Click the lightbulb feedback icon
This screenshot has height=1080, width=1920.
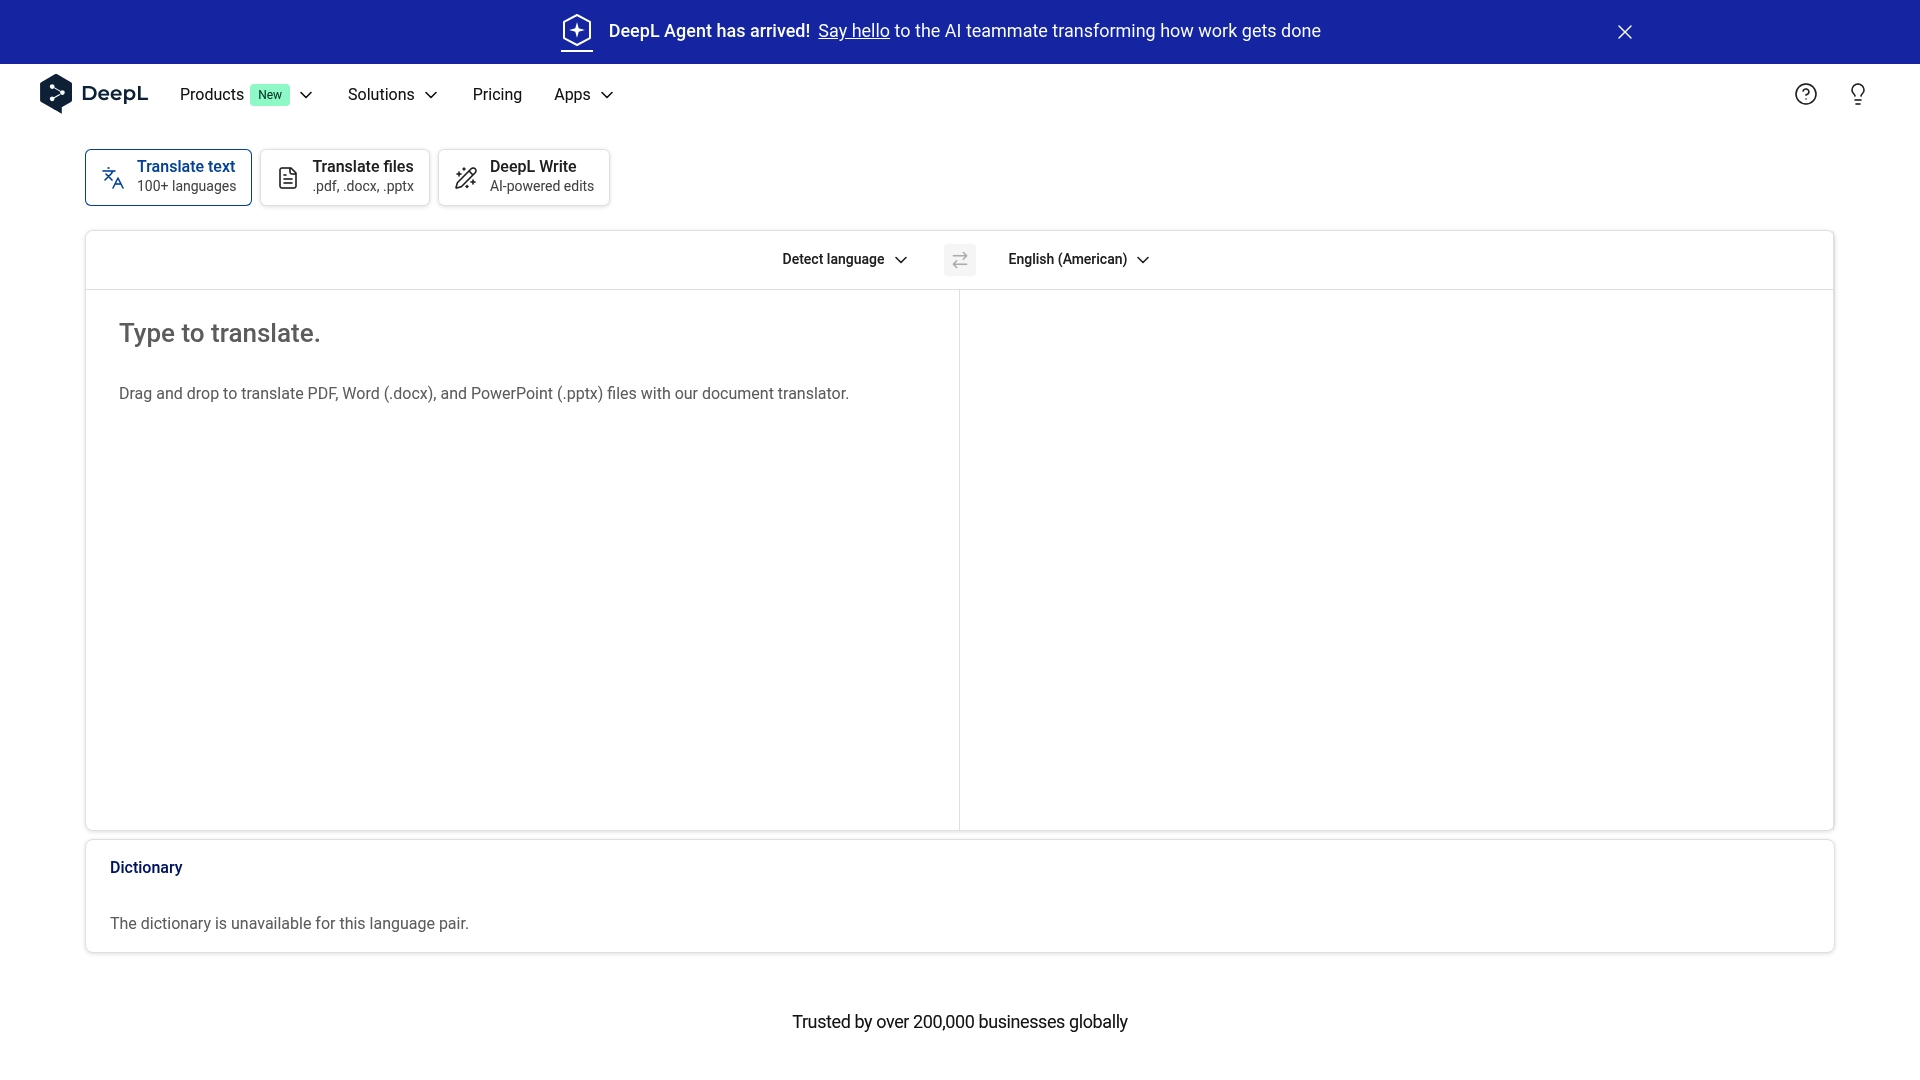[1858, 93]
